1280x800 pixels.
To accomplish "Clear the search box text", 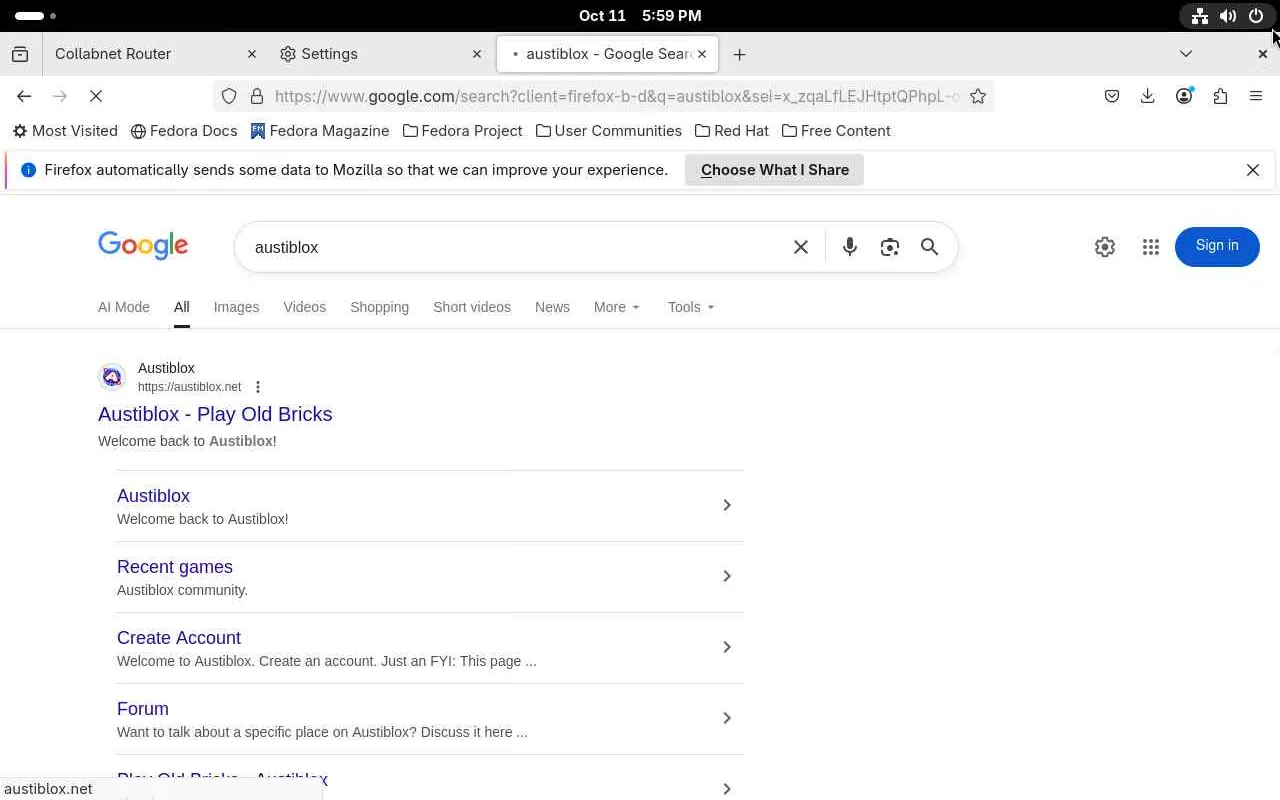I will tap(800, 247).
